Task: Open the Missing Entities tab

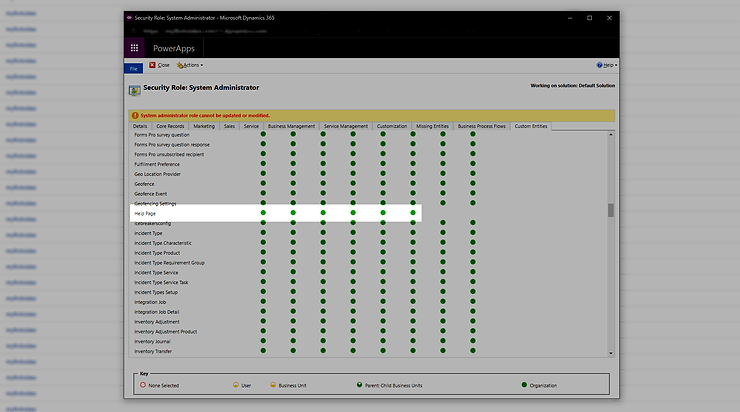Action: [x=432, y=126]
